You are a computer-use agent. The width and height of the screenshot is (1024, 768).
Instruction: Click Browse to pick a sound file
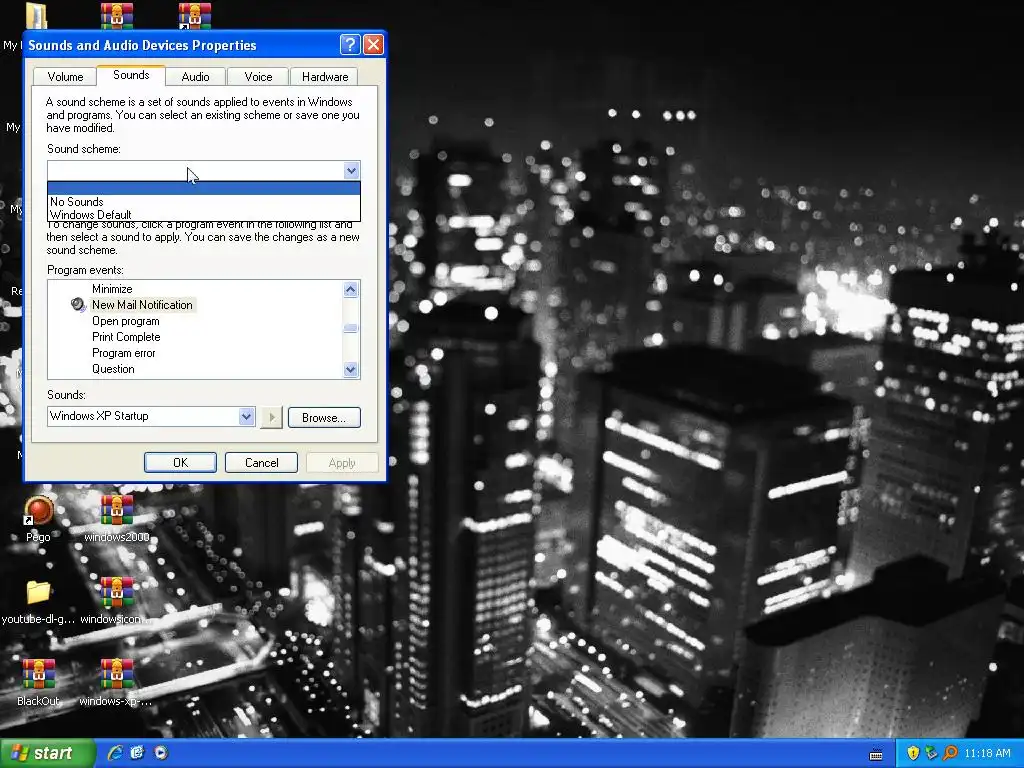pyautogui.click(x=324, y=417)
